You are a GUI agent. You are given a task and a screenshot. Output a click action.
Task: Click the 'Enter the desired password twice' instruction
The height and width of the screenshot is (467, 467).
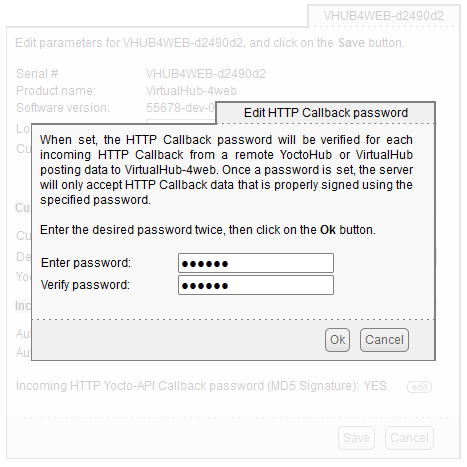pyautogui.click(x=208, y=230)
